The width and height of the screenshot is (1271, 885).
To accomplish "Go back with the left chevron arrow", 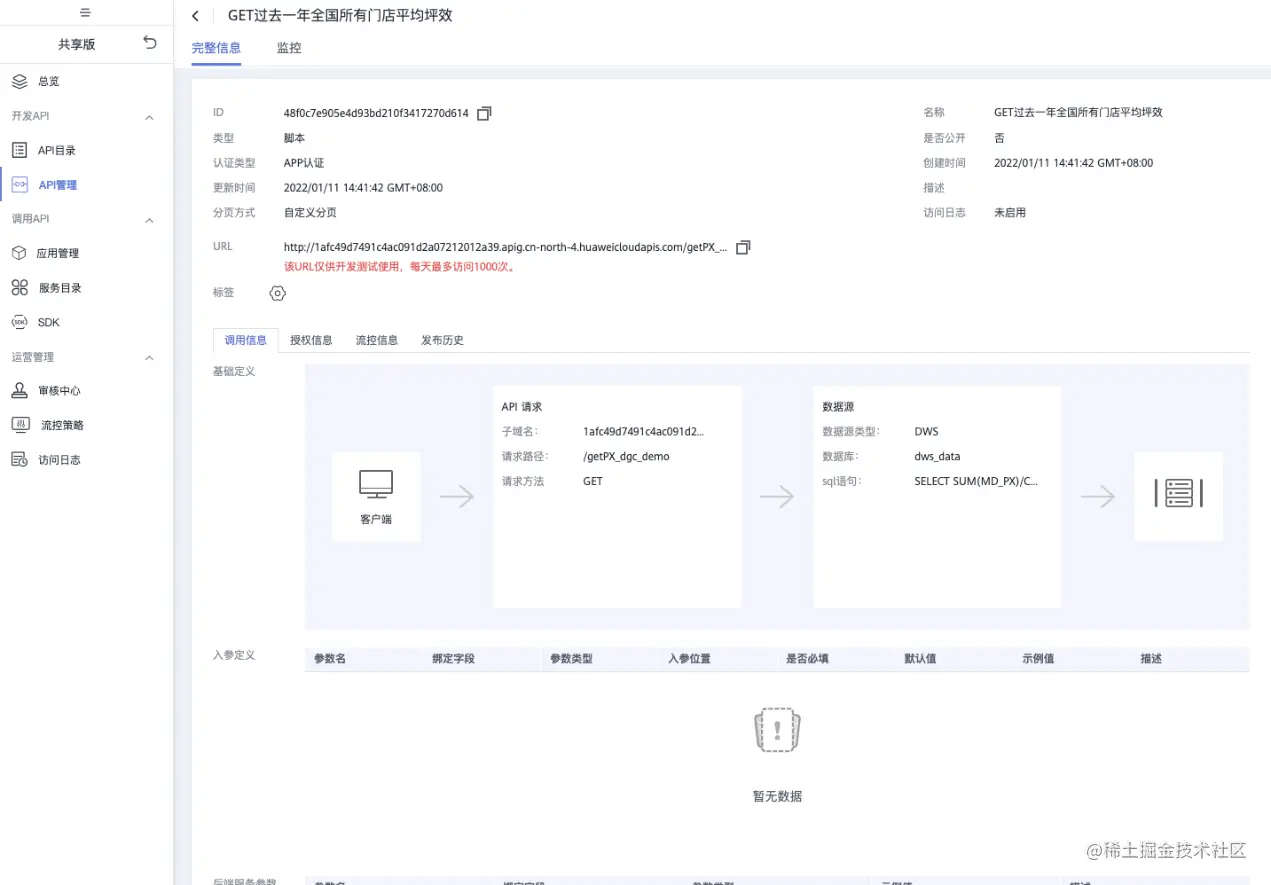I will click(x=195, y=16).
